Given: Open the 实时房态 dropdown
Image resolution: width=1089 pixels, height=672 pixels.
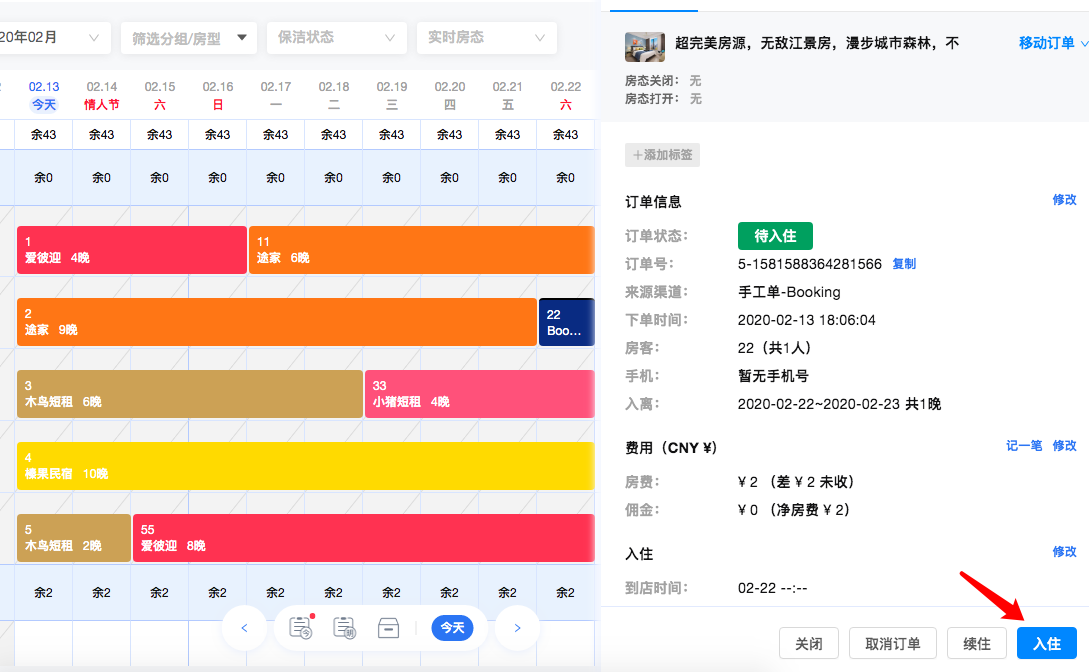Looking at the screenshot, I should (x=486, y=37).
